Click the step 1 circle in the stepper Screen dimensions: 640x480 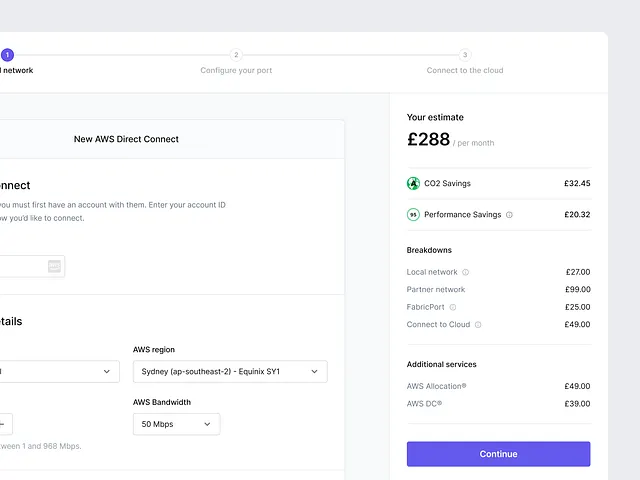[7, 55]
